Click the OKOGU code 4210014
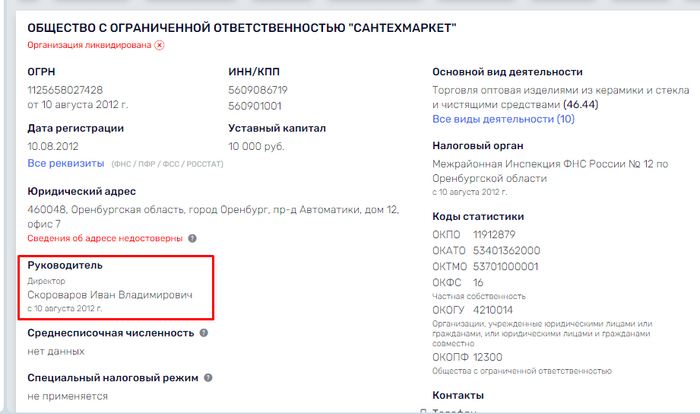 492,310
